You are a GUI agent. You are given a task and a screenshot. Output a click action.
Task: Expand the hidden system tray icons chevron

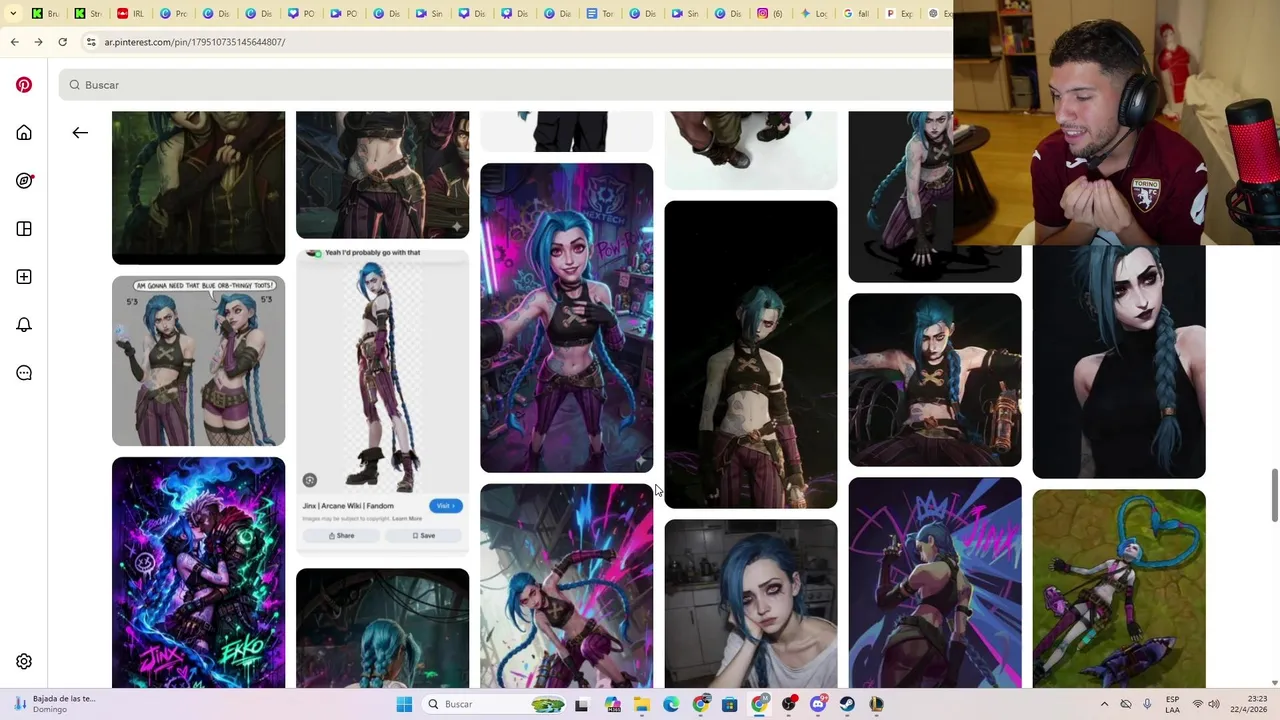[x=1104, y=704]
